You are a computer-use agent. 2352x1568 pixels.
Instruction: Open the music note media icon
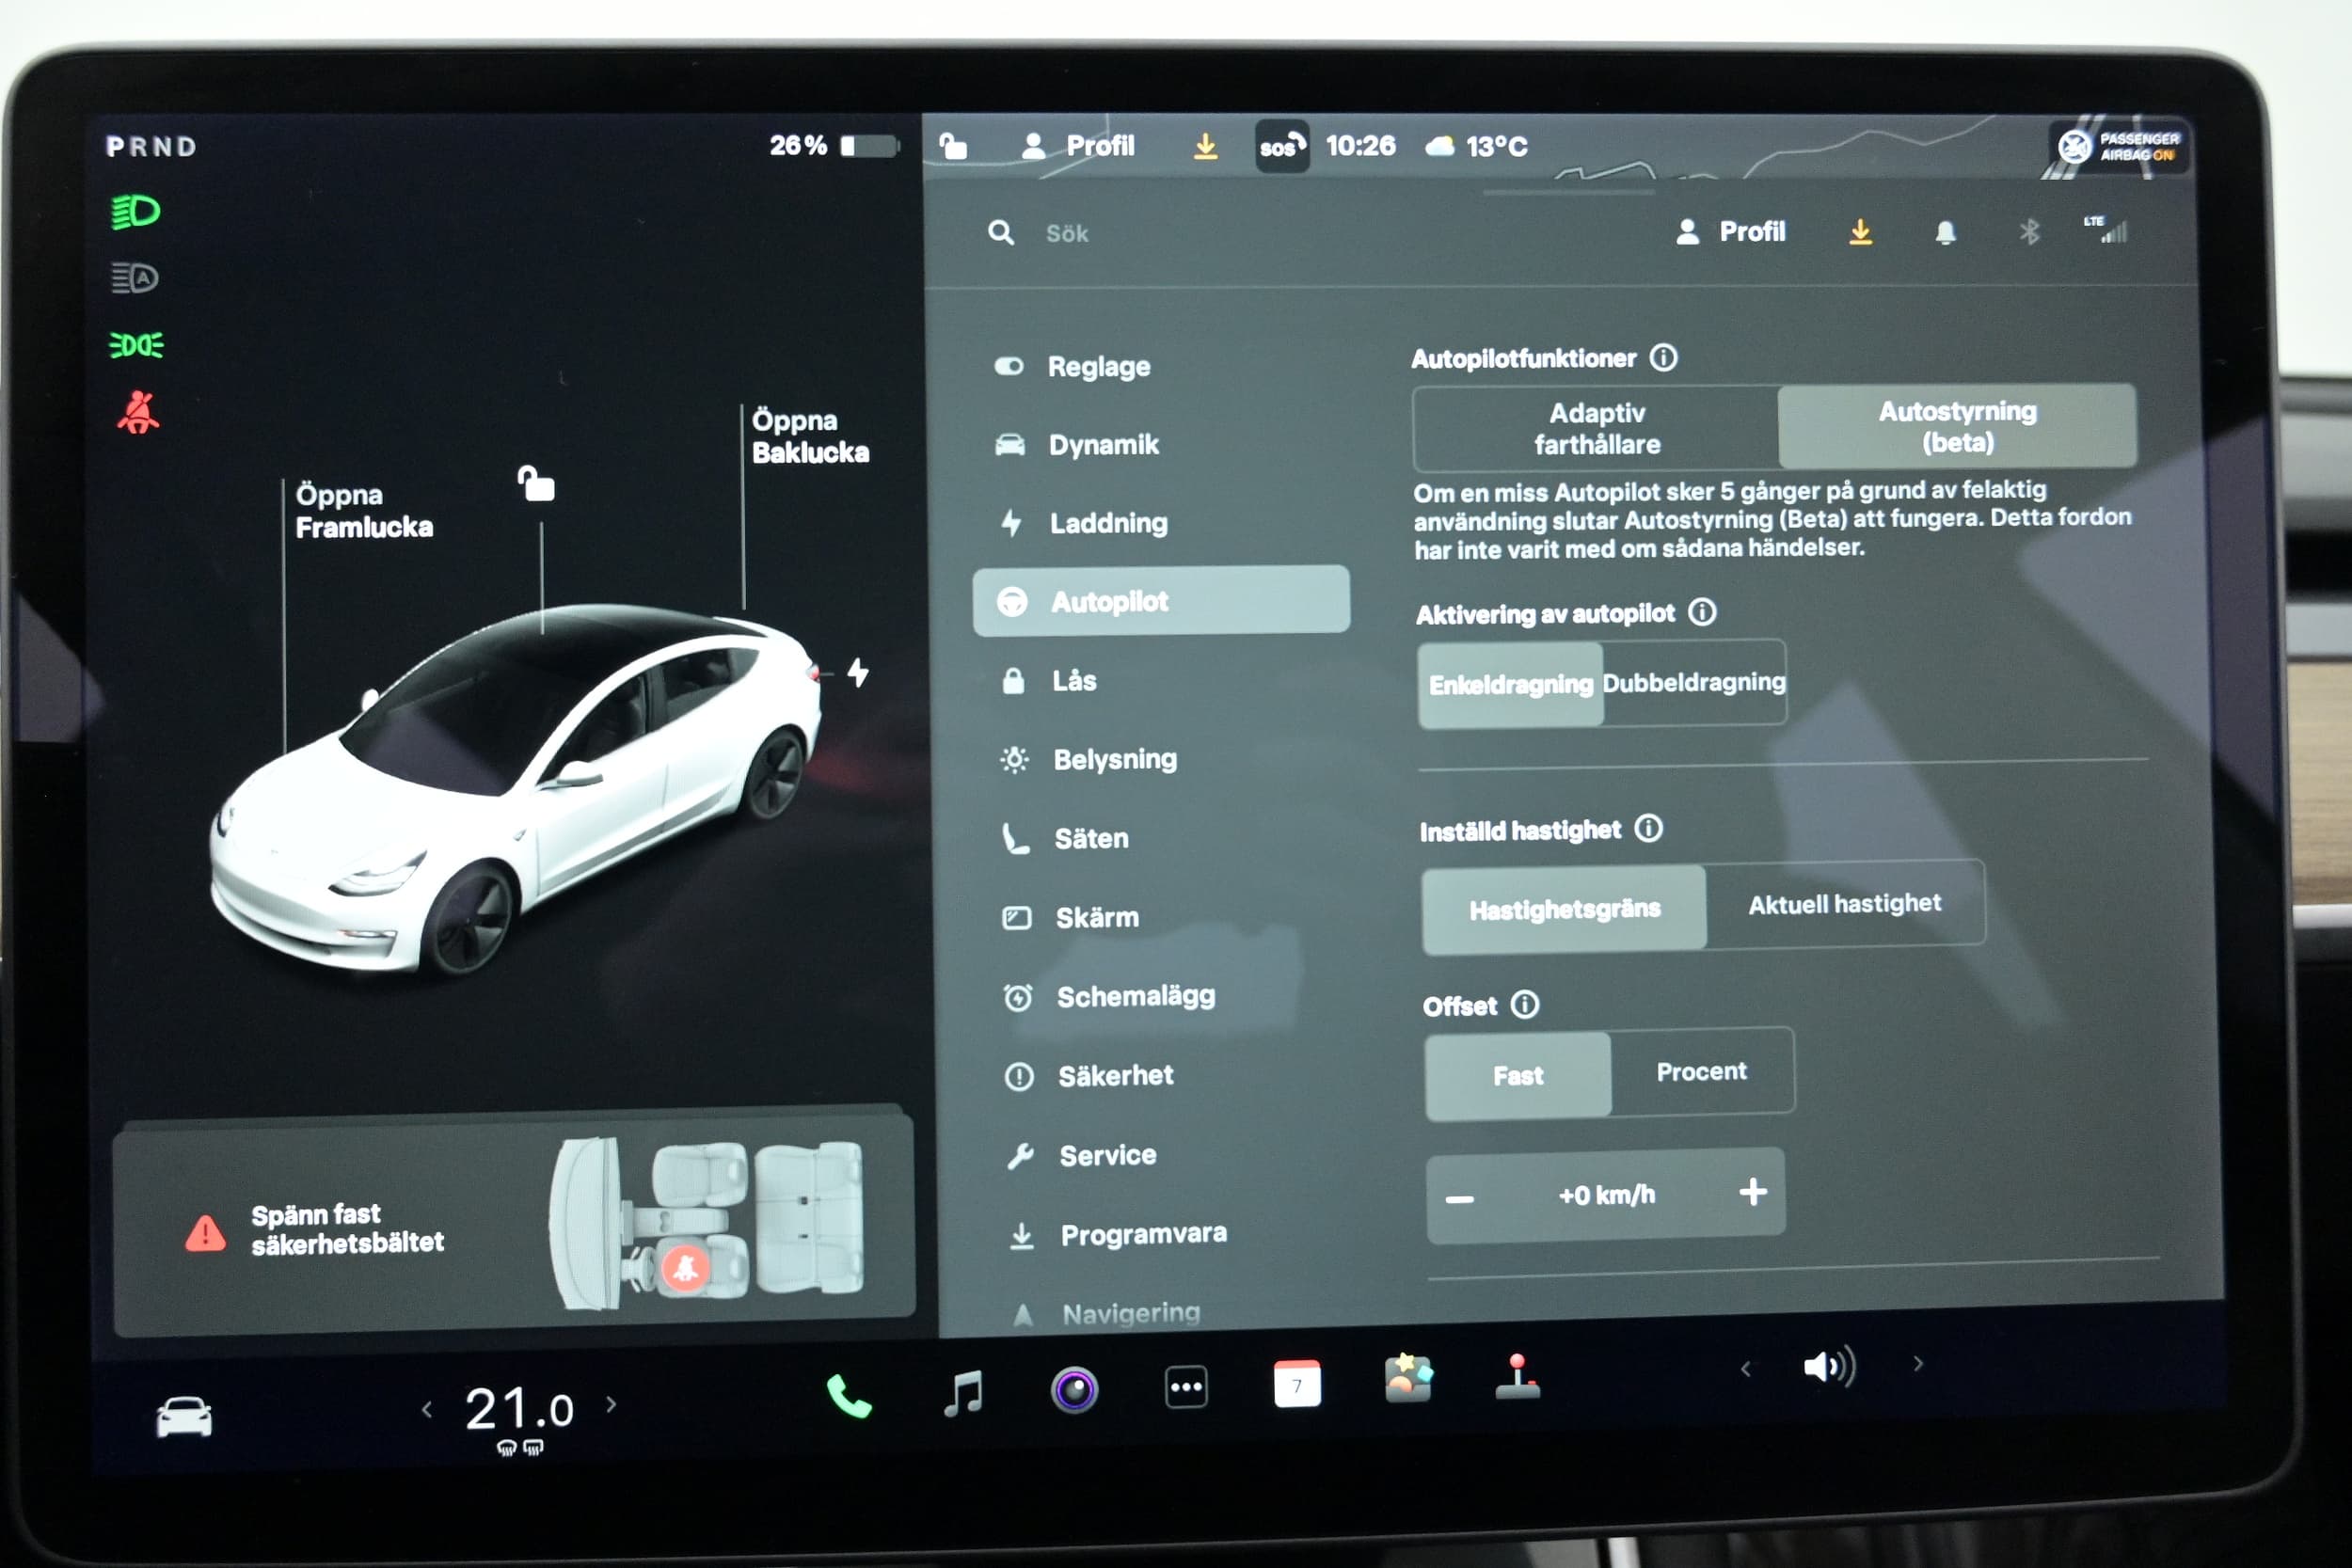[963, 1391]
